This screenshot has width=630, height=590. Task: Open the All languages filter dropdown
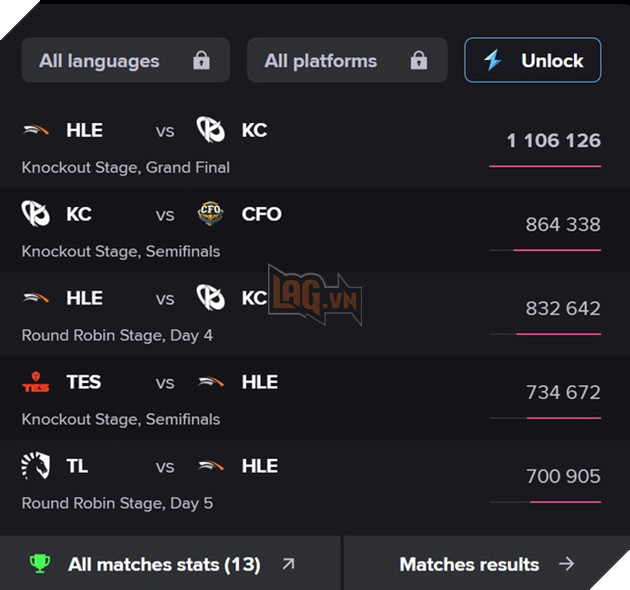[125, 61]
